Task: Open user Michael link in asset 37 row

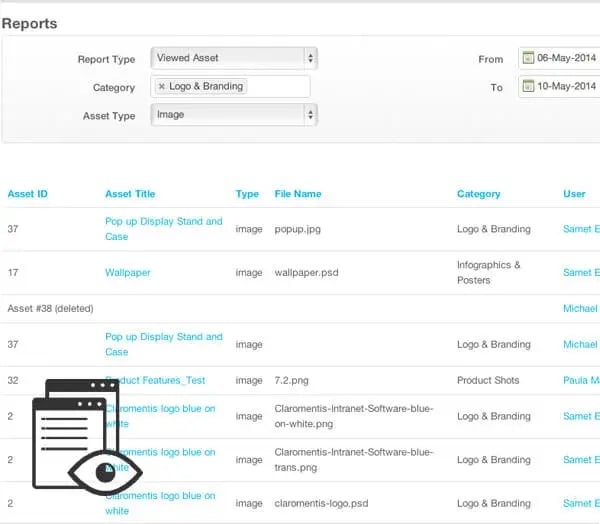Action: point(581,344)
